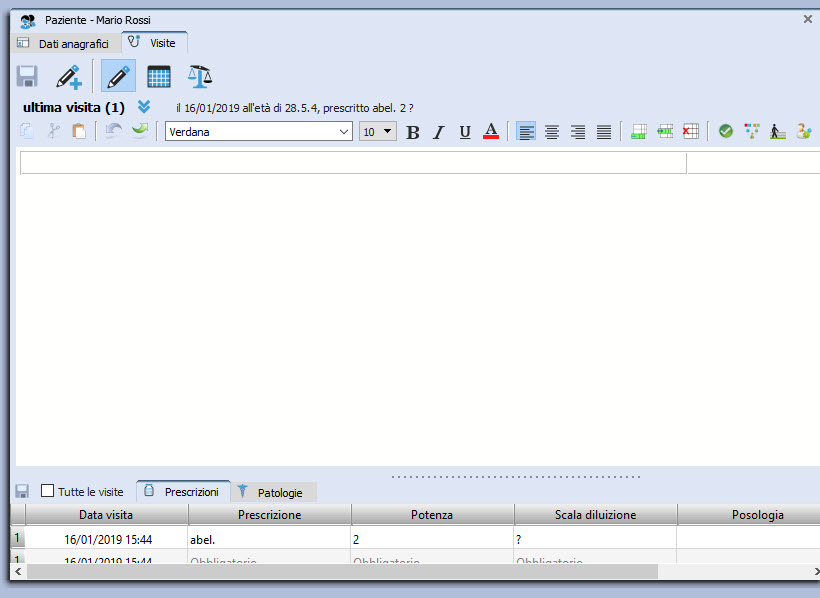Click the Prescrizione column header
The height and width of the screenshot is (598, 820).
(269, 515)
